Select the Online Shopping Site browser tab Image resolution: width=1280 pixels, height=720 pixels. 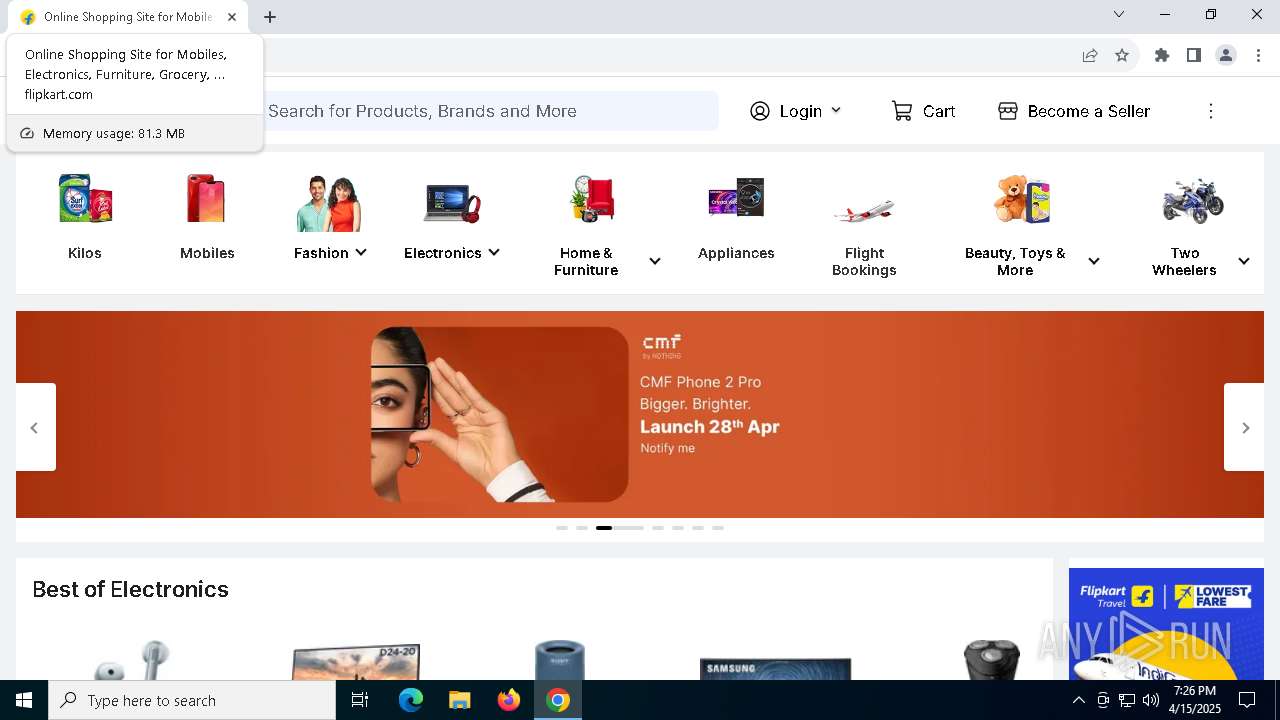130,17
